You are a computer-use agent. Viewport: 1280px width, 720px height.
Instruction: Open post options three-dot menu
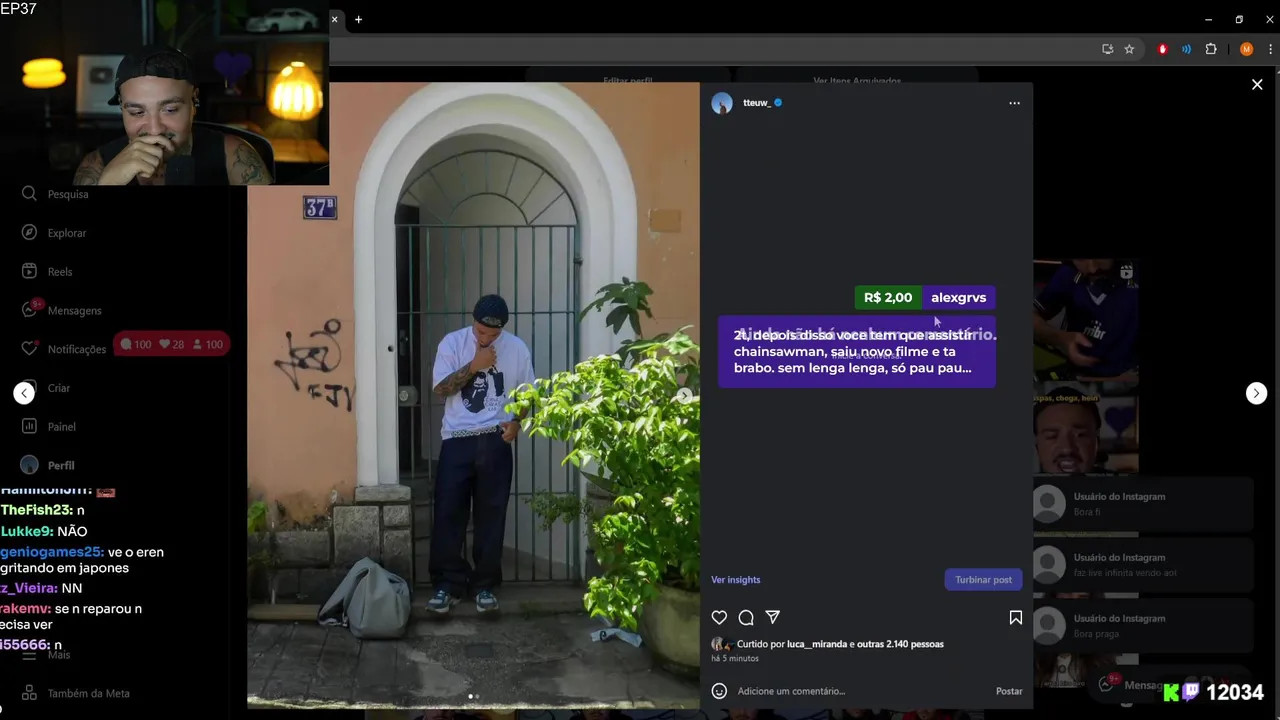pyautogui.click(x=1014, y=103)
